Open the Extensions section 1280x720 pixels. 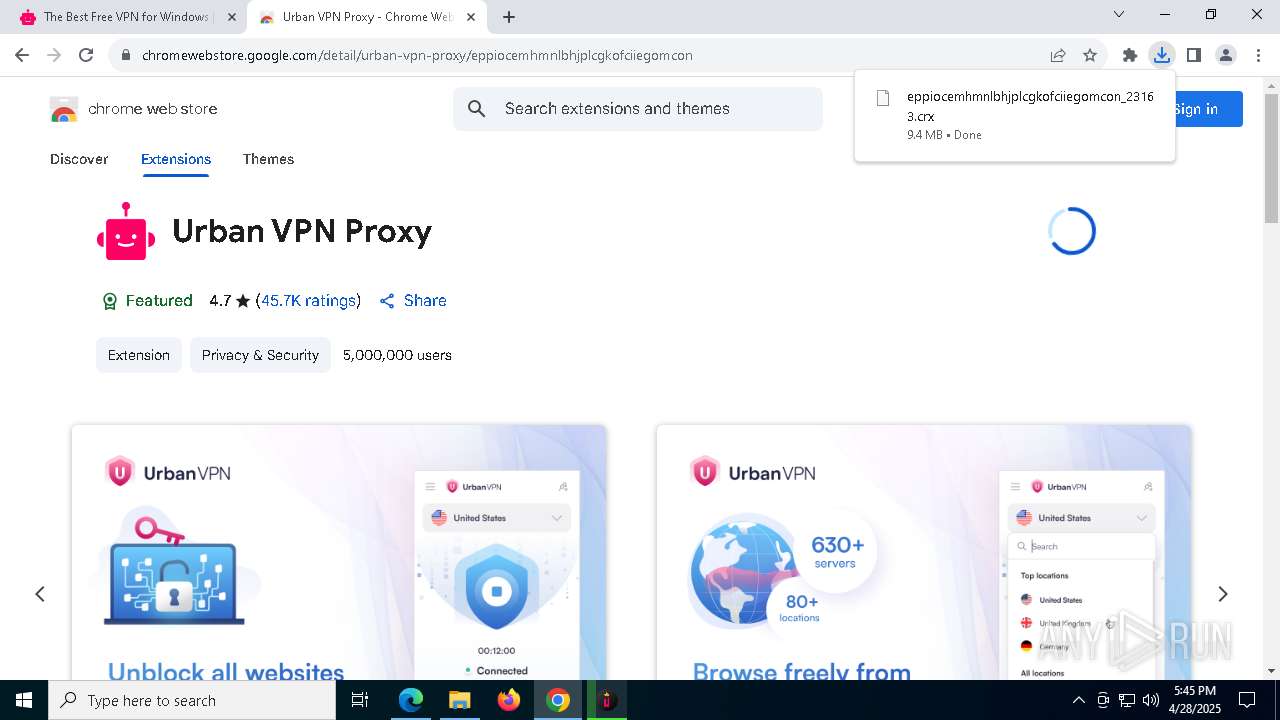tap(176, 159)
